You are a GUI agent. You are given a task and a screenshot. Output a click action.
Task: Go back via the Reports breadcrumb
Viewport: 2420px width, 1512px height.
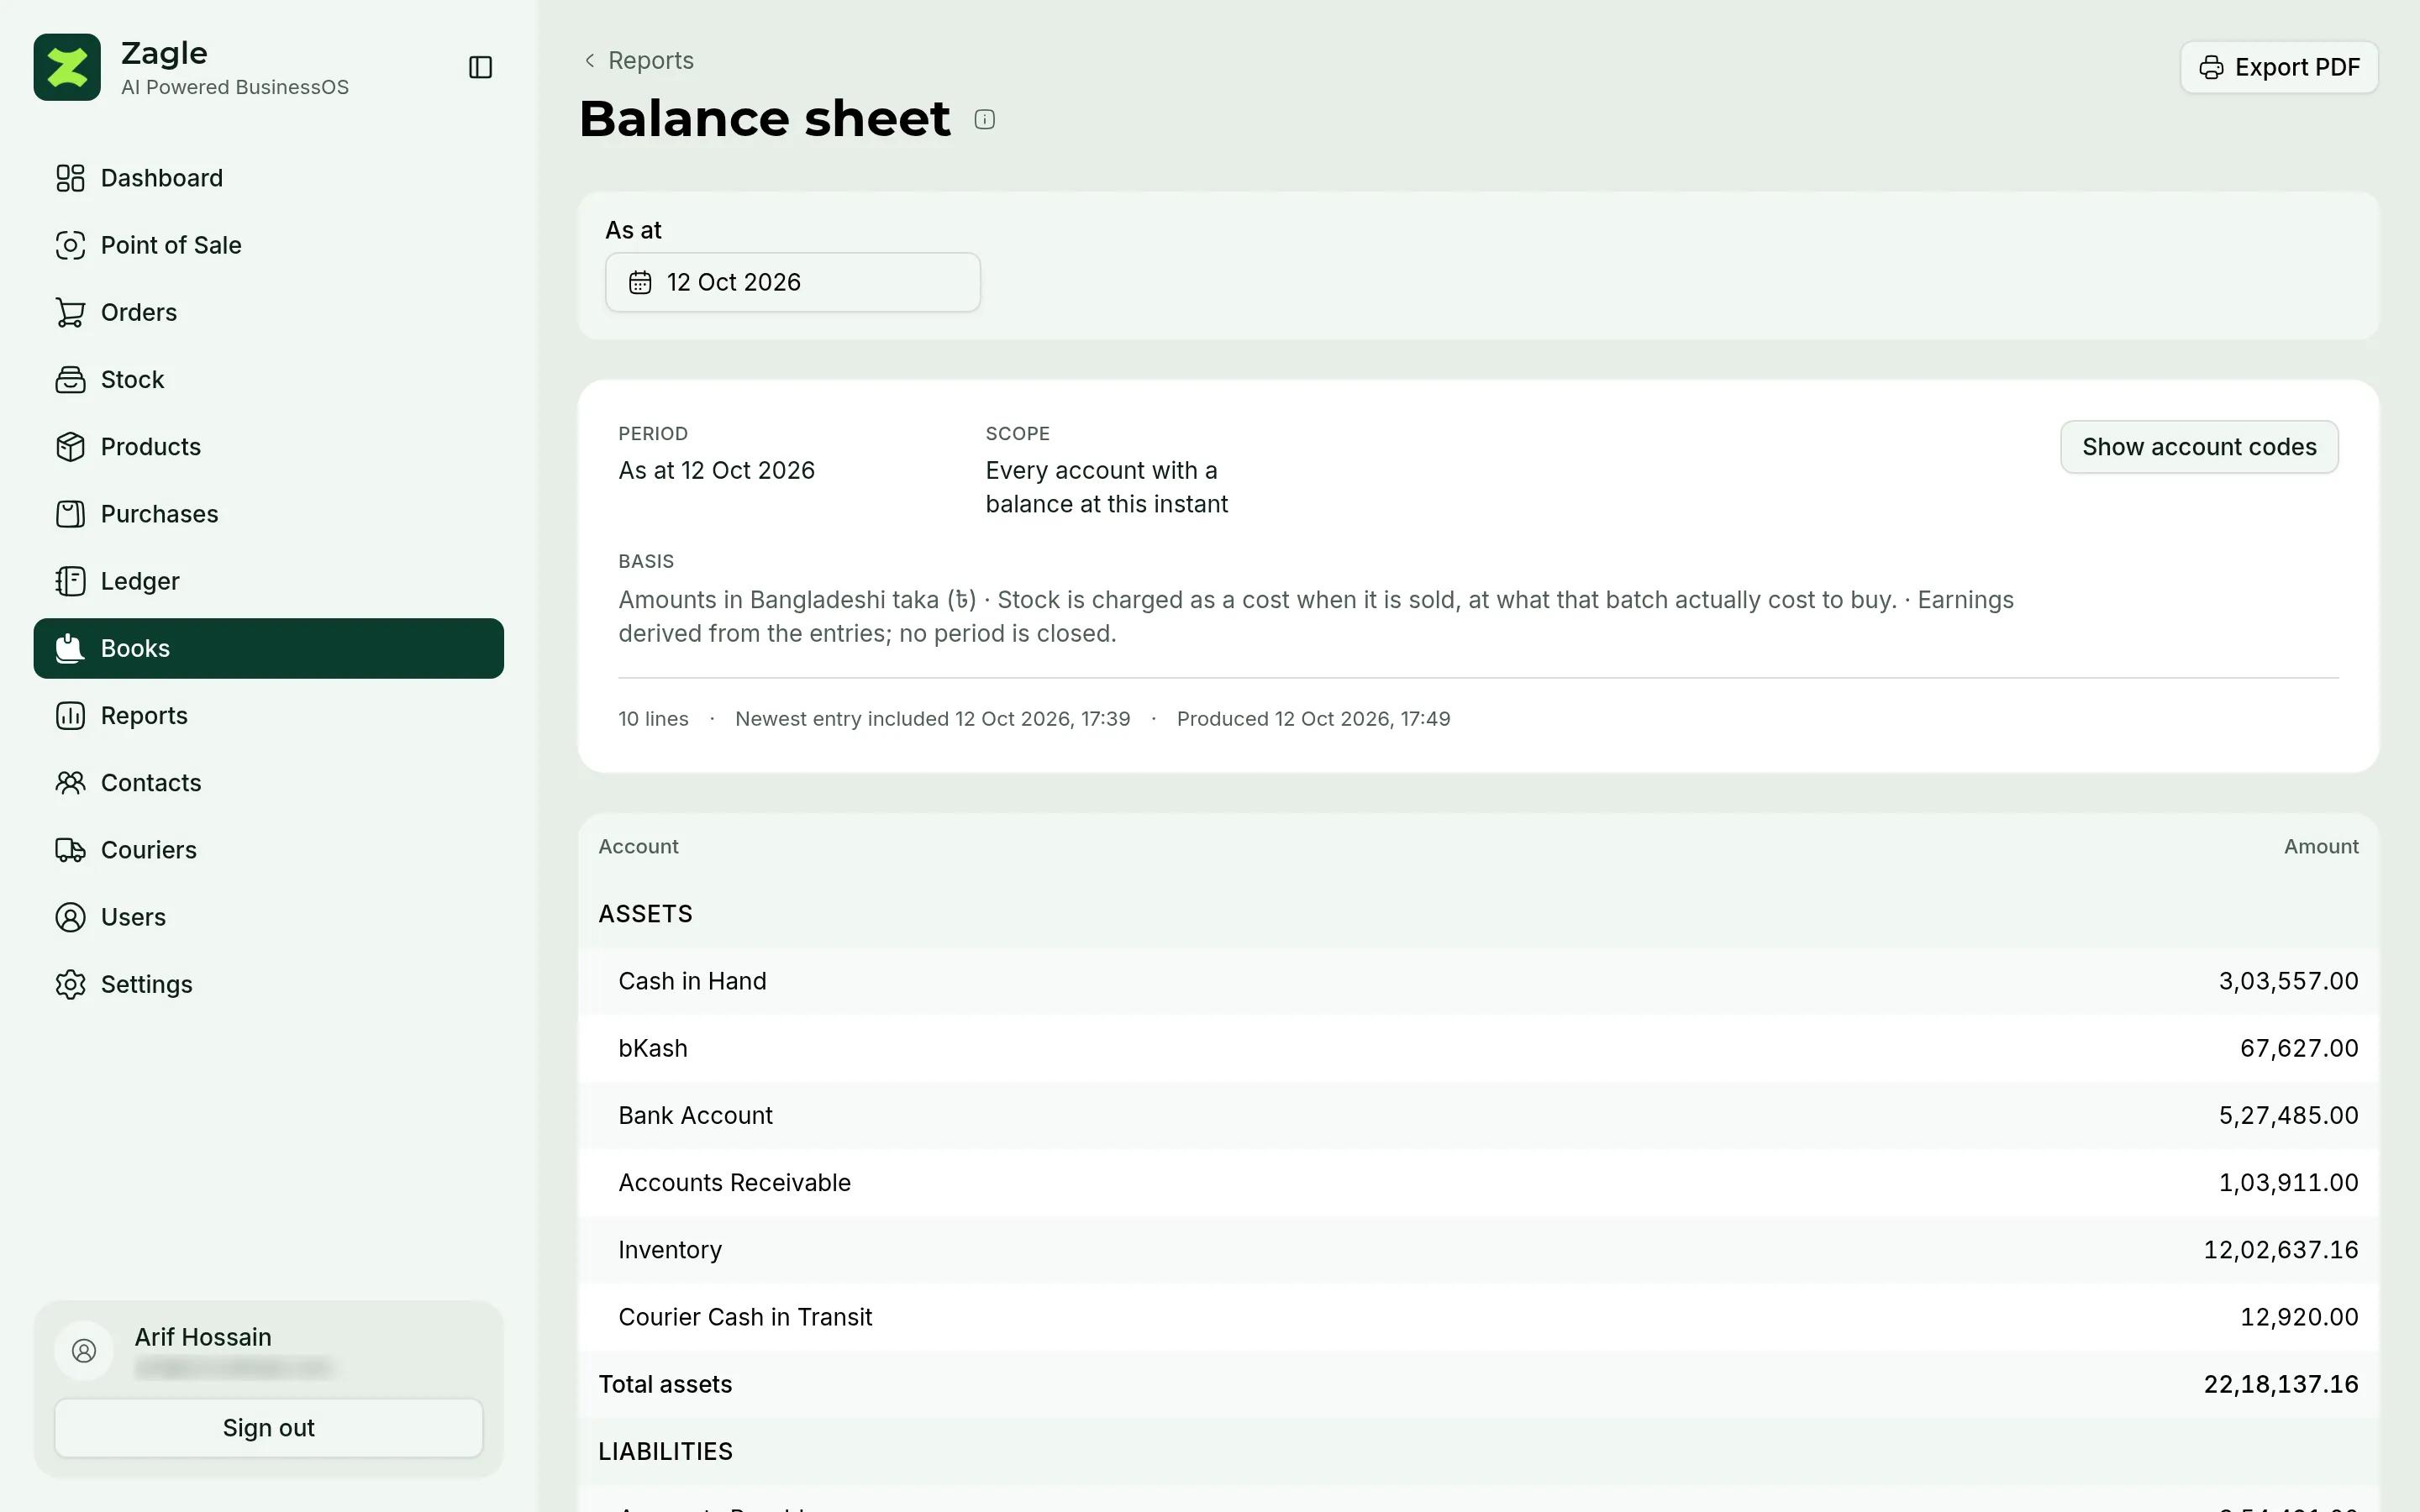coord(639,60)
